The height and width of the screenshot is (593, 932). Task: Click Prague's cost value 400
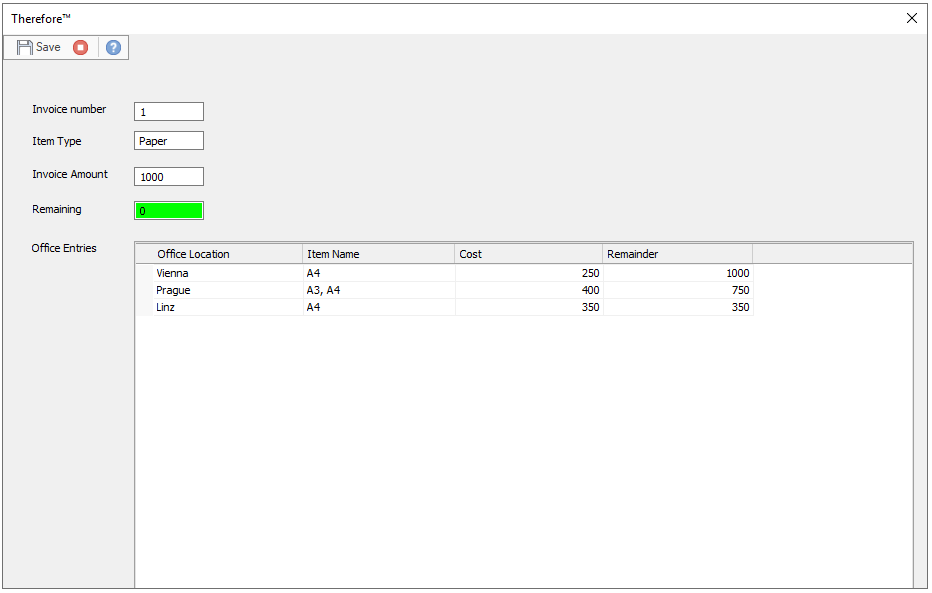528,290
